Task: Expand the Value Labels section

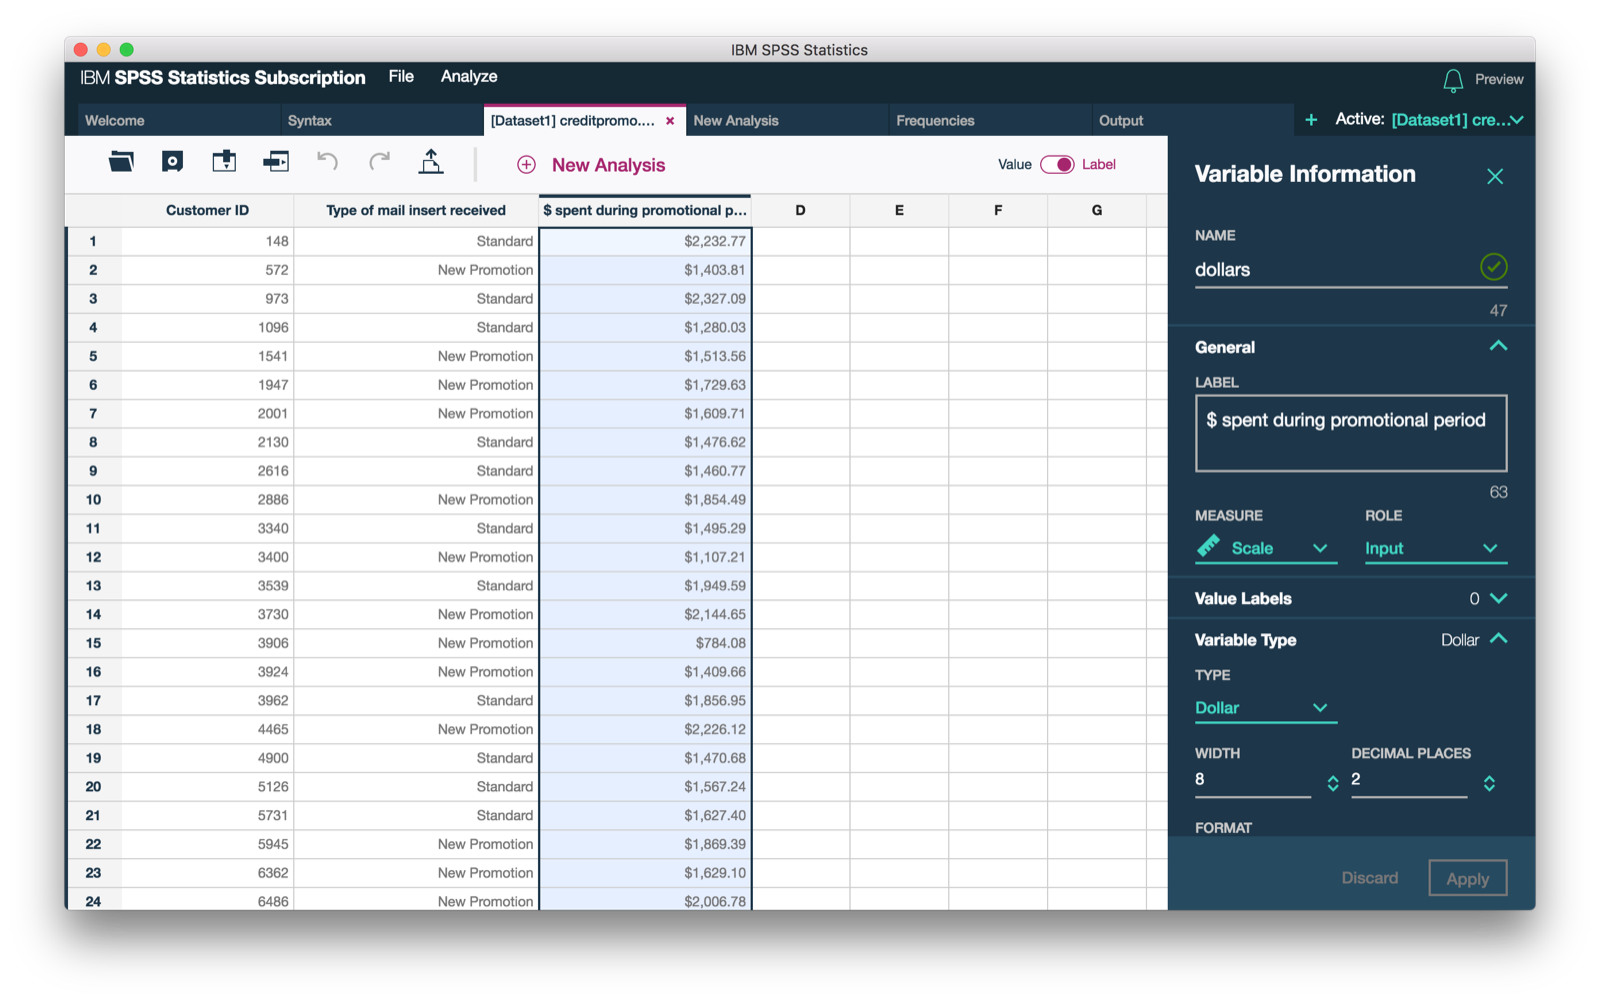Action: (x=1498, y=598)
